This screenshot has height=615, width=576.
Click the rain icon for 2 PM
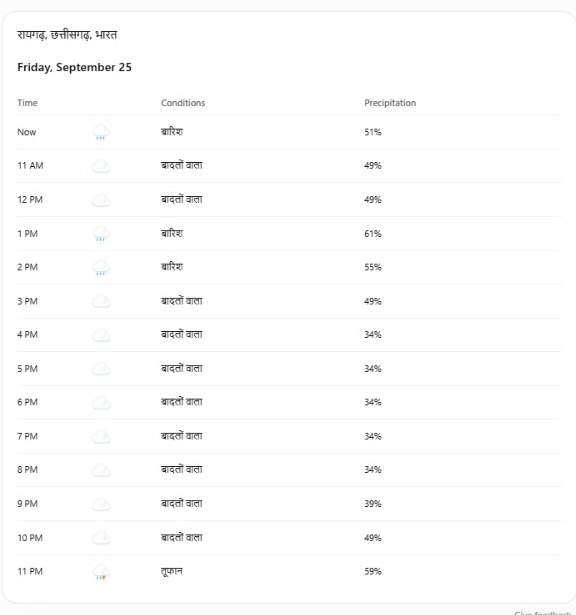tap(101, 267)
